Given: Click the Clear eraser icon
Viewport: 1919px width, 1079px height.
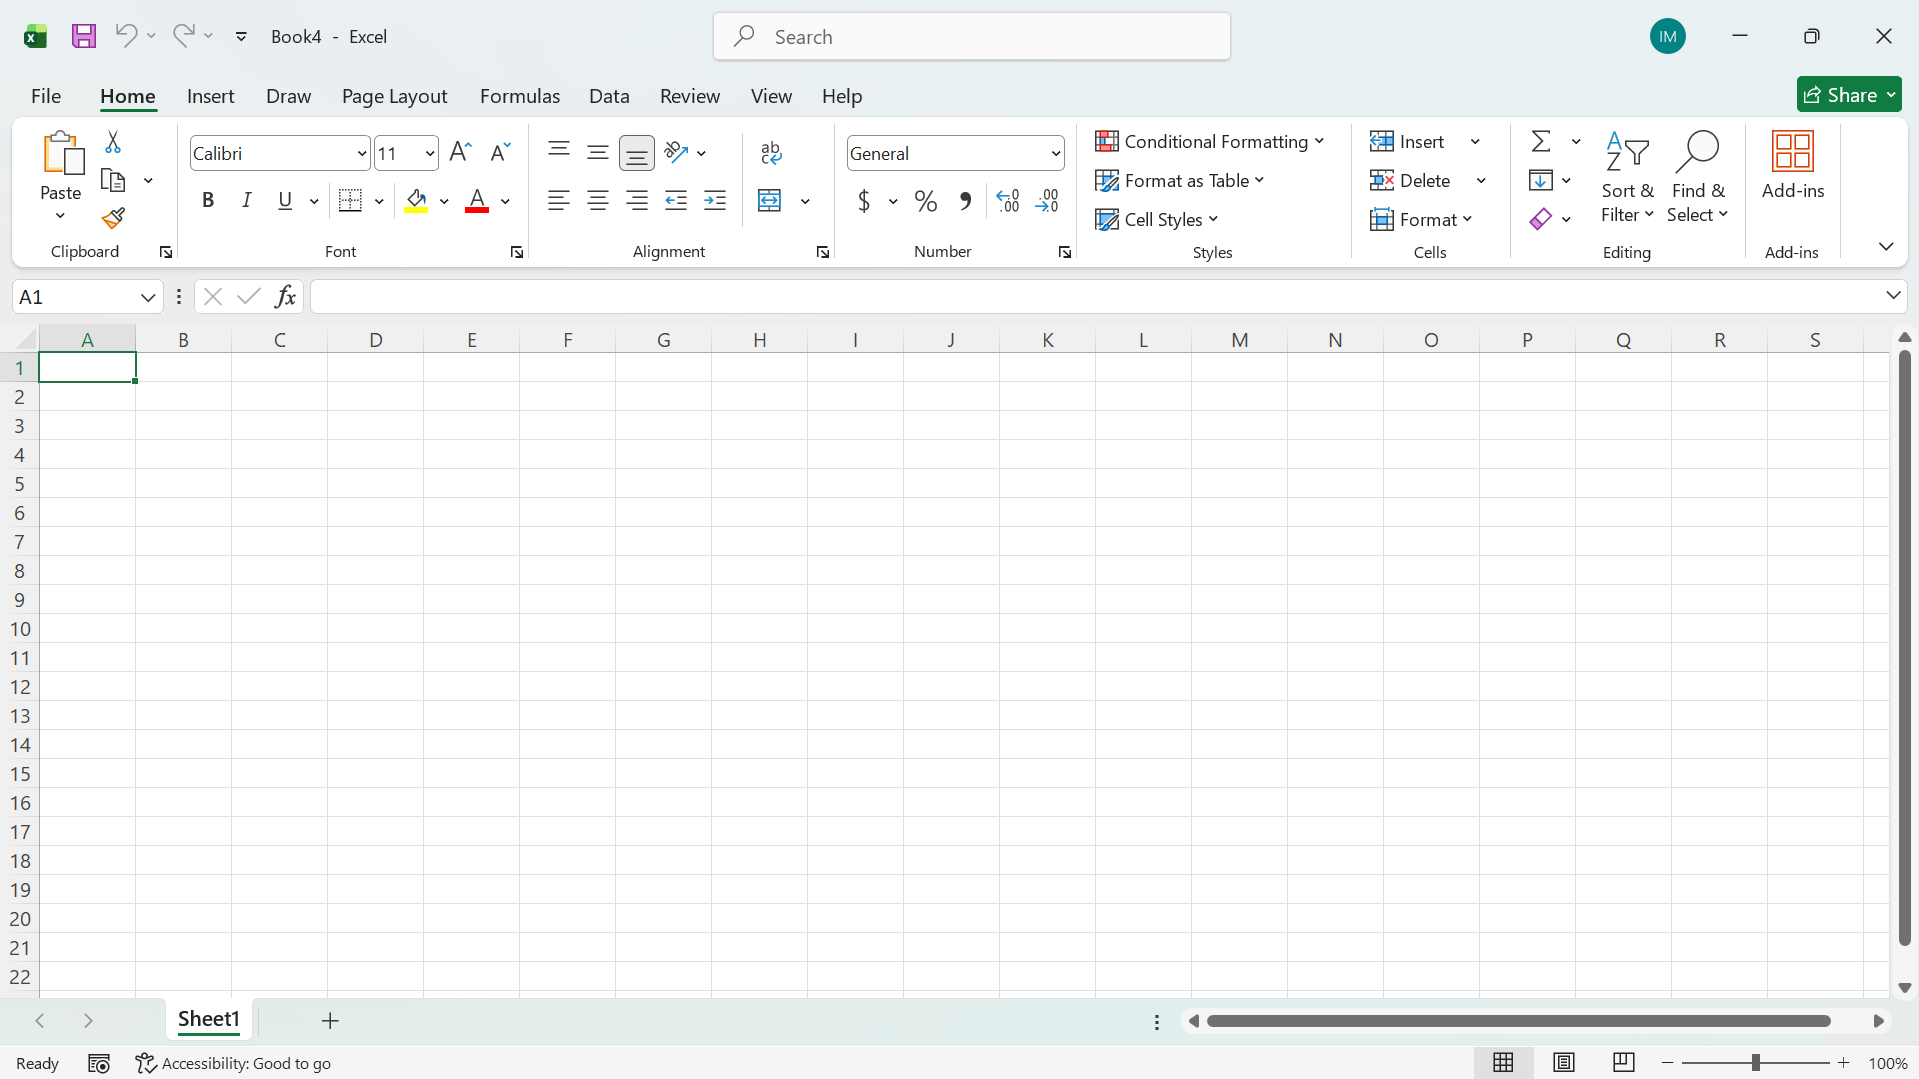Looking at the screenshot, I should [1541, 219].
